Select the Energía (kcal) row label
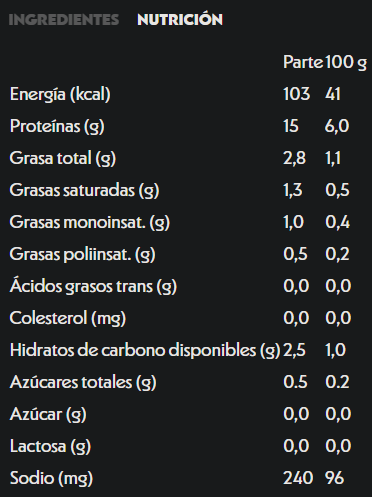The image size is (372, 497). (60, 94)
